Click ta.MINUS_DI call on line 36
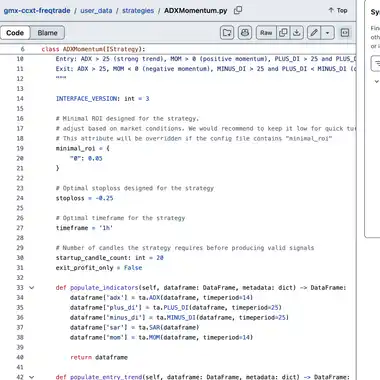The image size is (380, 380). [x=223, y=317]
